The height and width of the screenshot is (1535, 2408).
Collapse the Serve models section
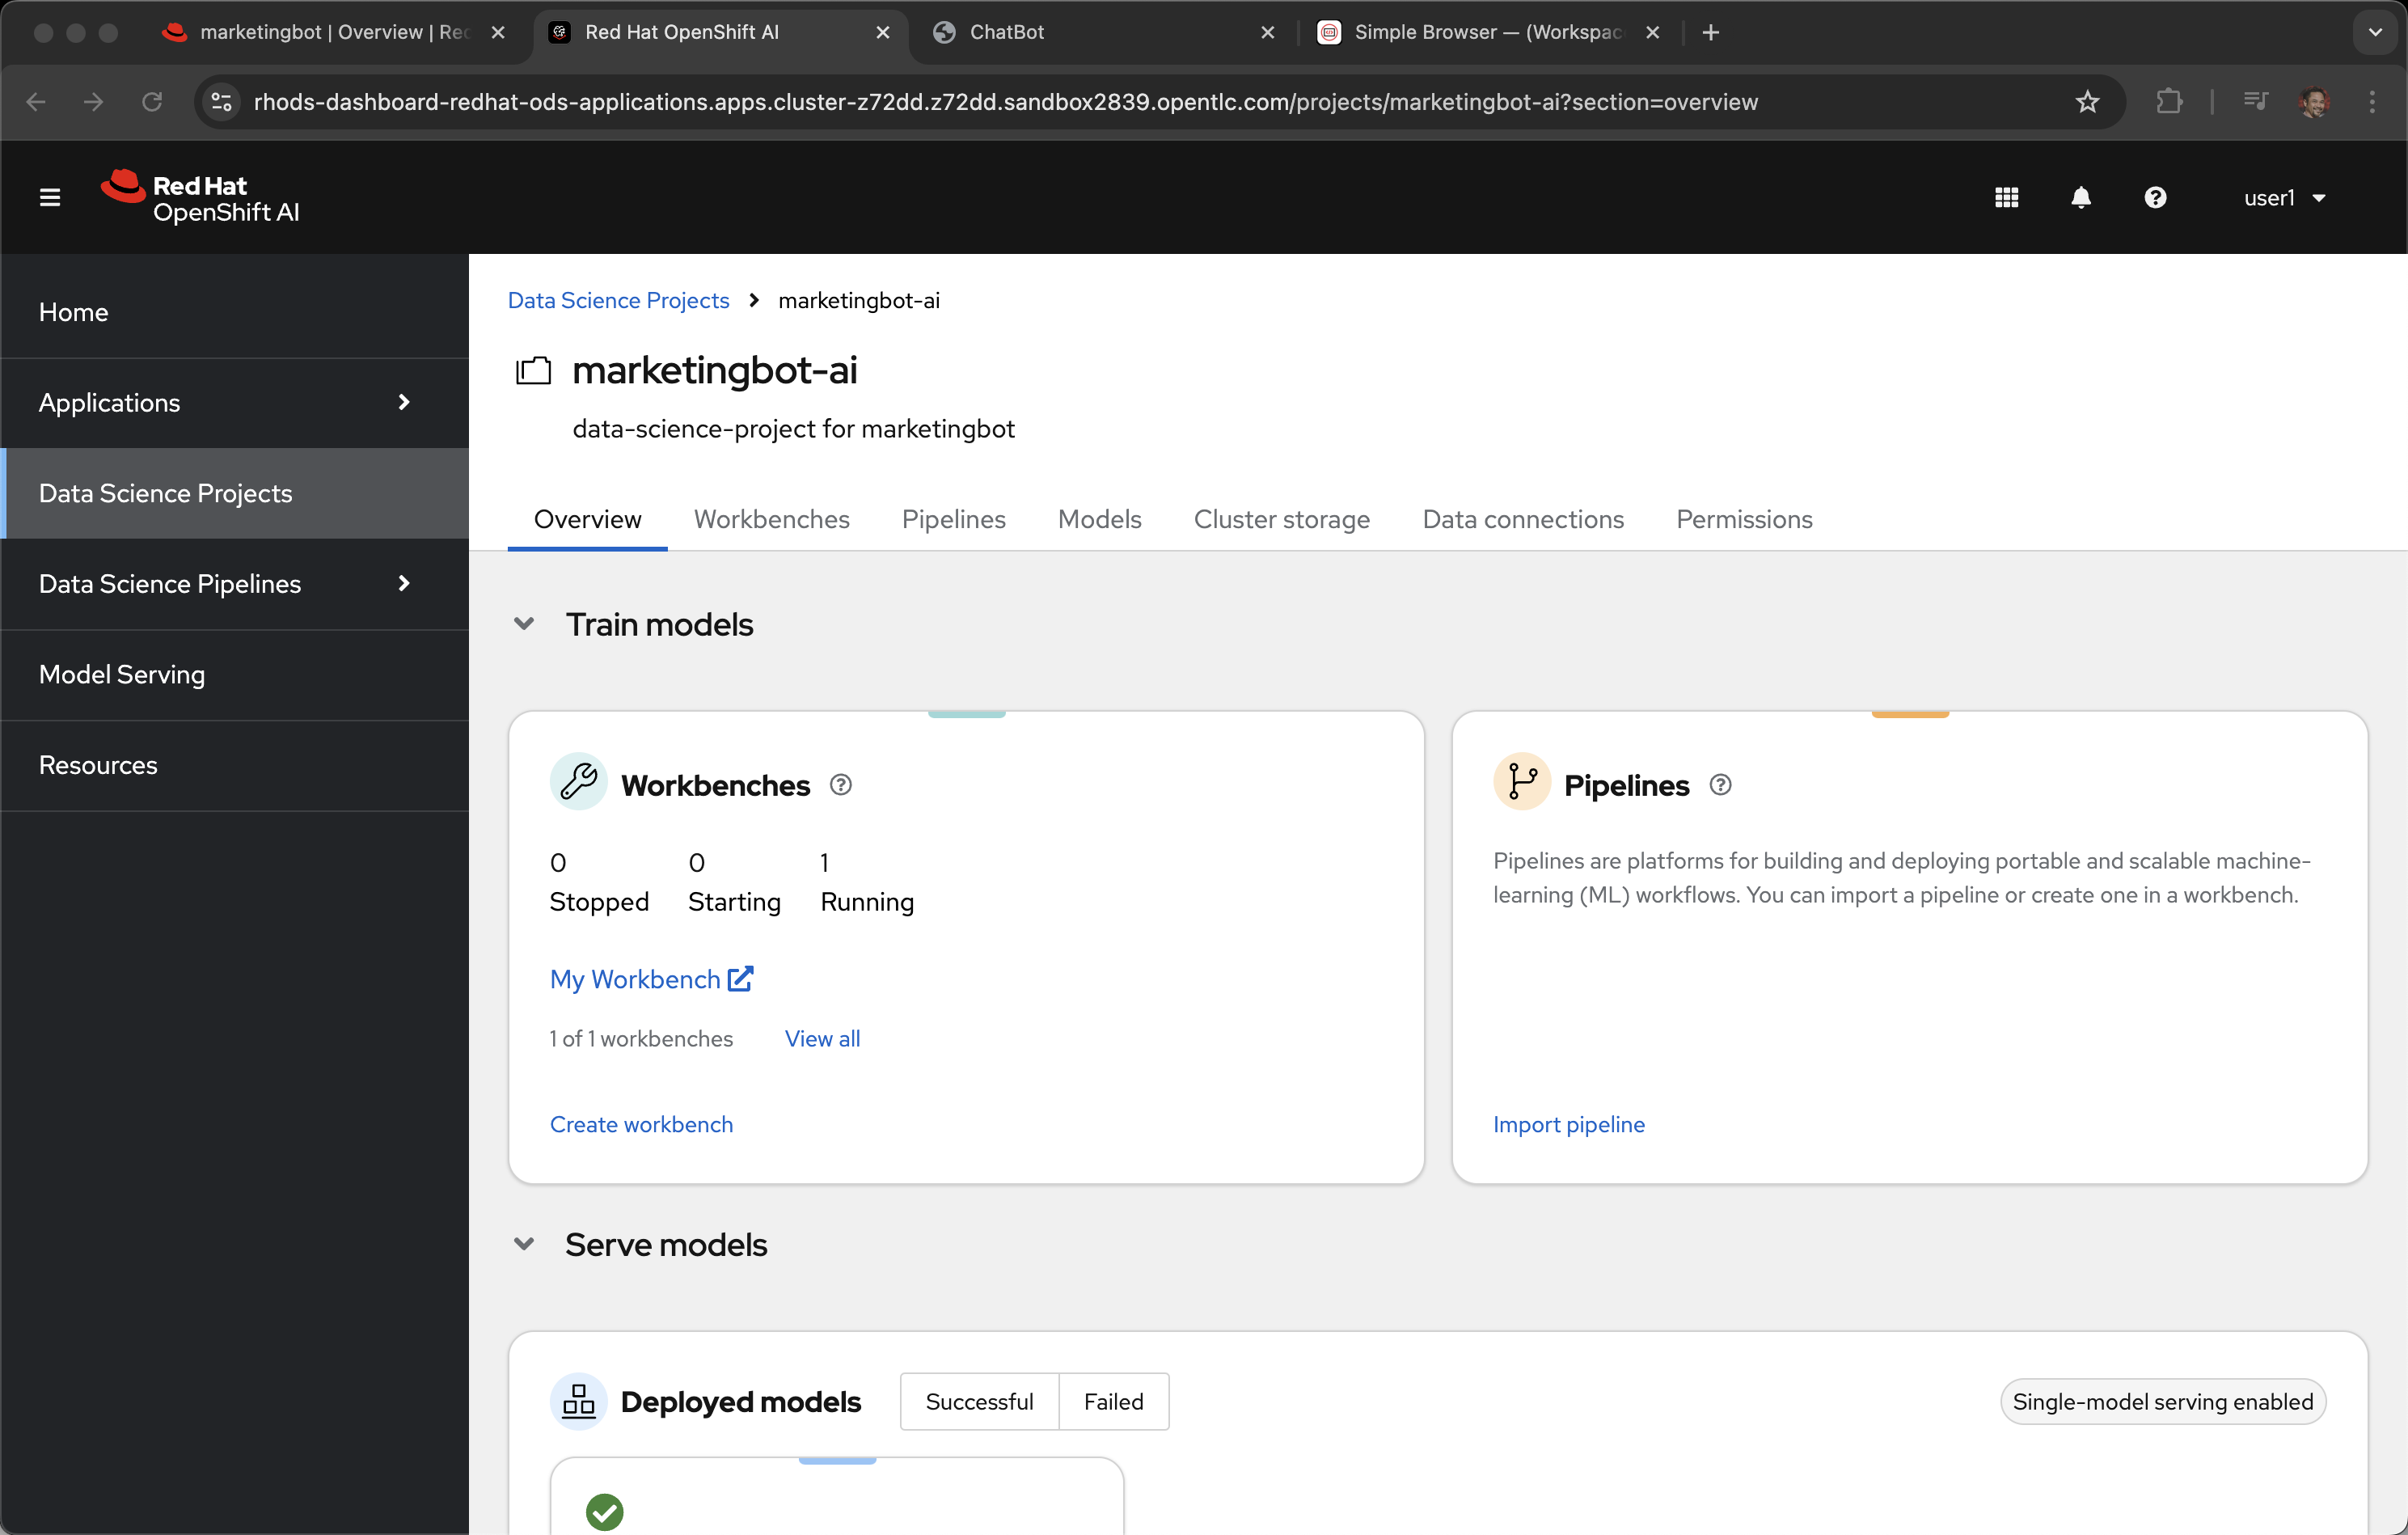(x=524, y=1244)
